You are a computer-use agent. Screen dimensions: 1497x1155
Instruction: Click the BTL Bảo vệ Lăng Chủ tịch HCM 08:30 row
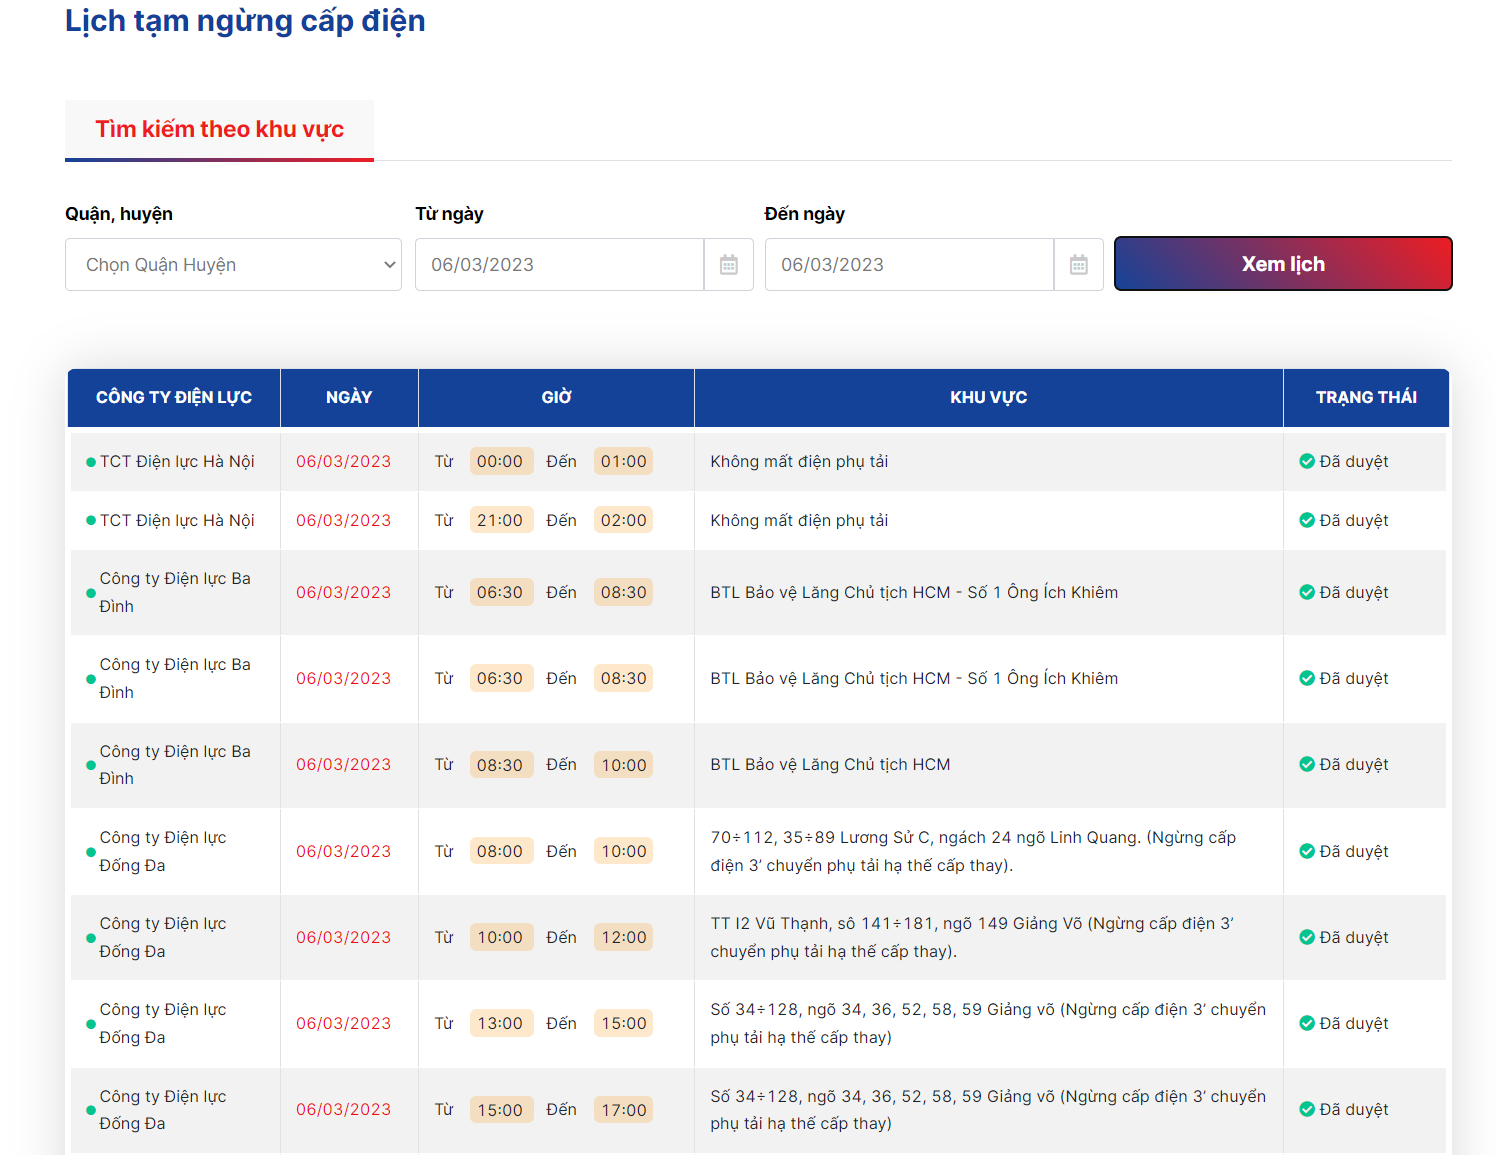point(758,765)
